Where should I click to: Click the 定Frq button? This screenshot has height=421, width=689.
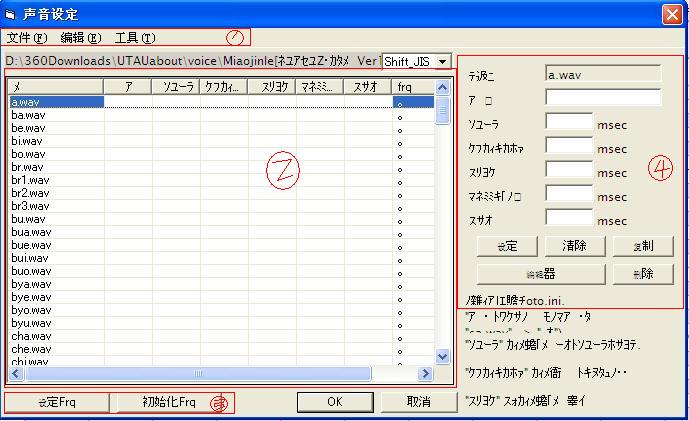[57, 402]
